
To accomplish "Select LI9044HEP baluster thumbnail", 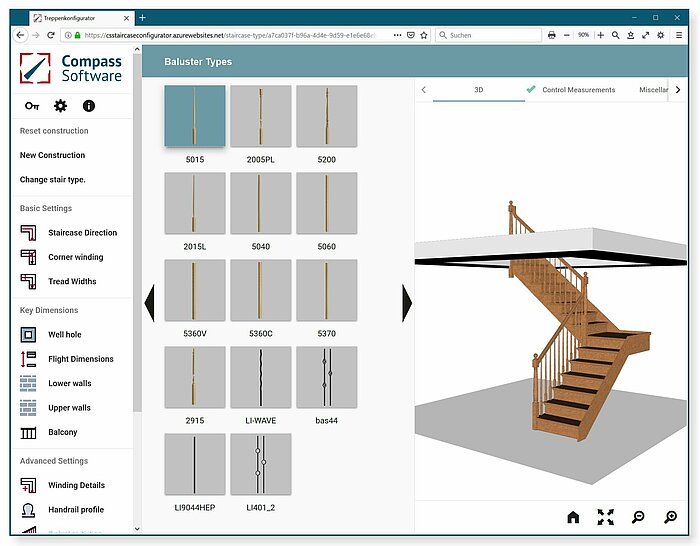I will (195, 464).
